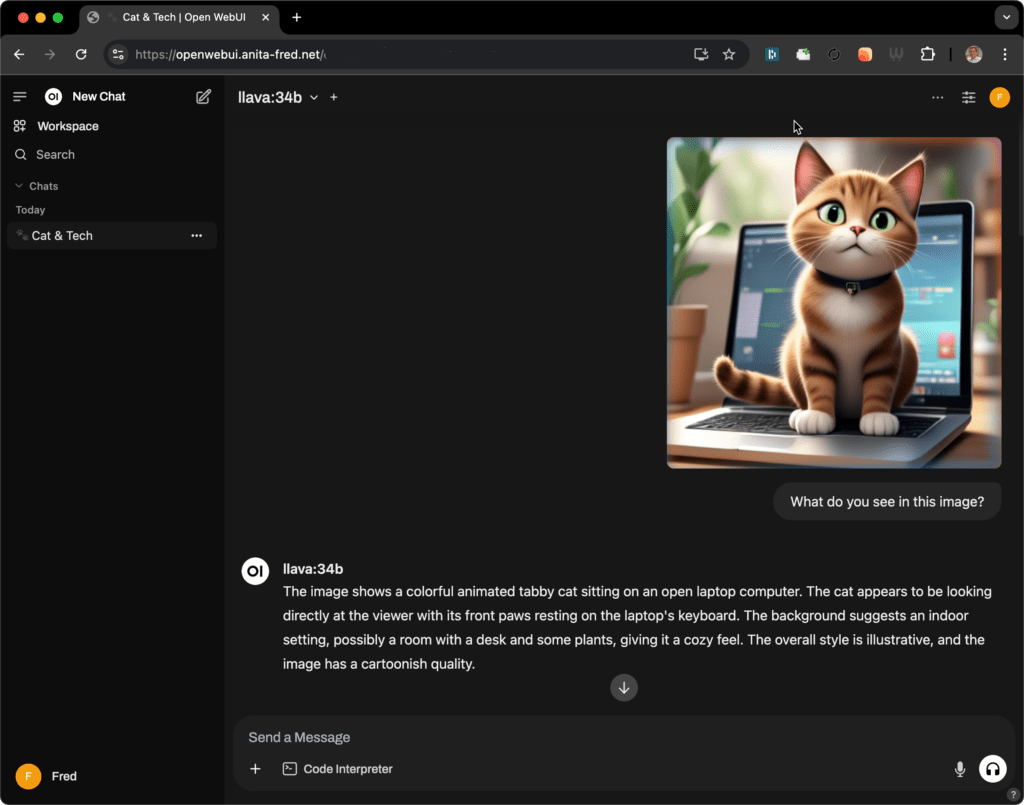Click the new chat pencil icon
The image size is (1024, 805).
pyautogui.click(x=204, y=97)
